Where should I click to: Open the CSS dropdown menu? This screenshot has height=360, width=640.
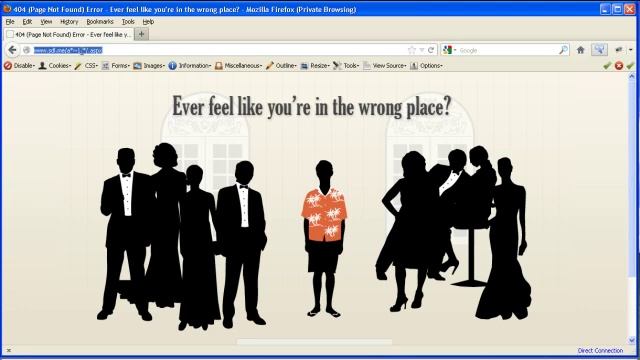click(86, 66)
